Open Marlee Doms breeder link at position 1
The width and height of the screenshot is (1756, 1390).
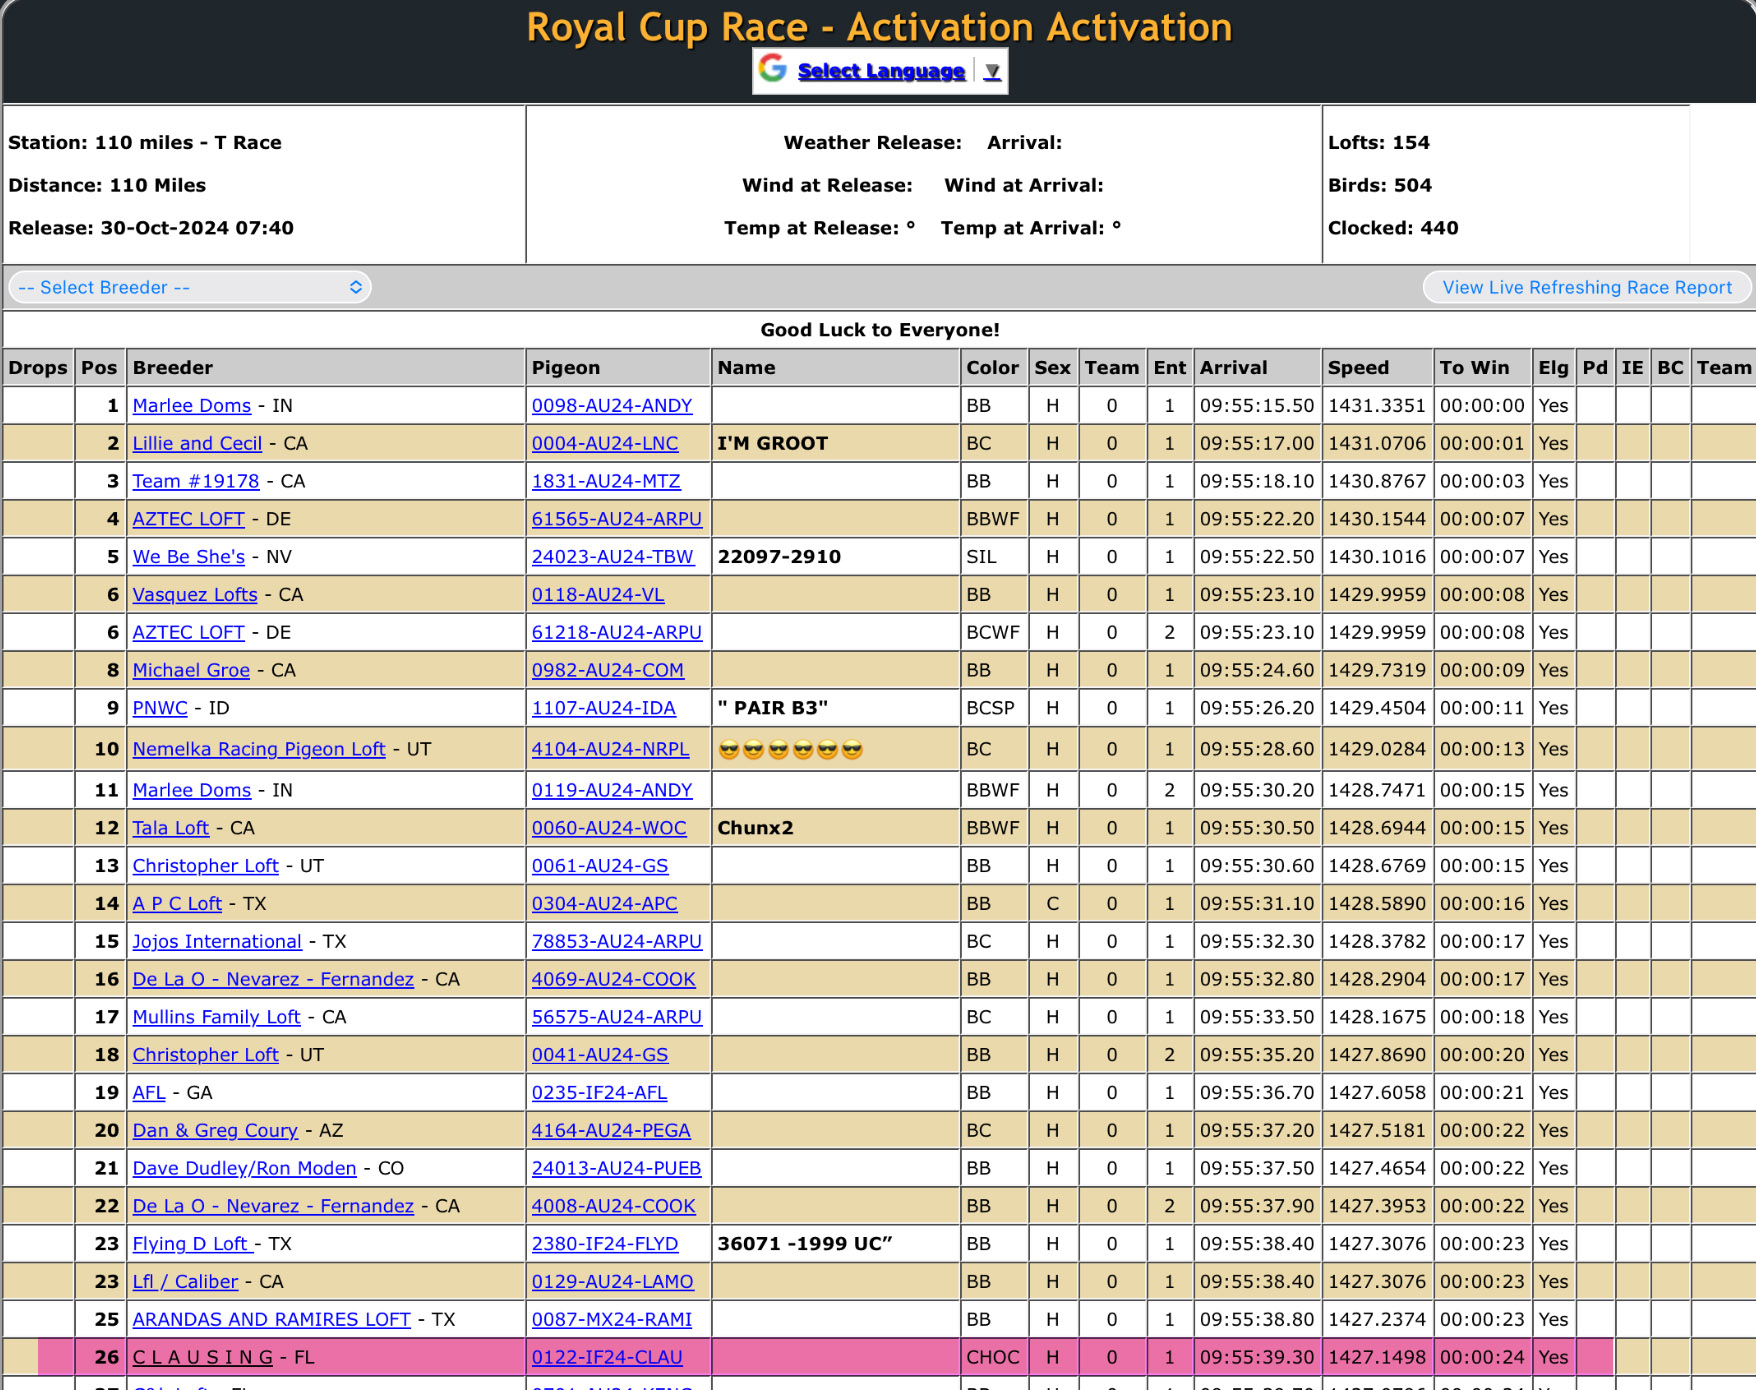click(192, 406)
